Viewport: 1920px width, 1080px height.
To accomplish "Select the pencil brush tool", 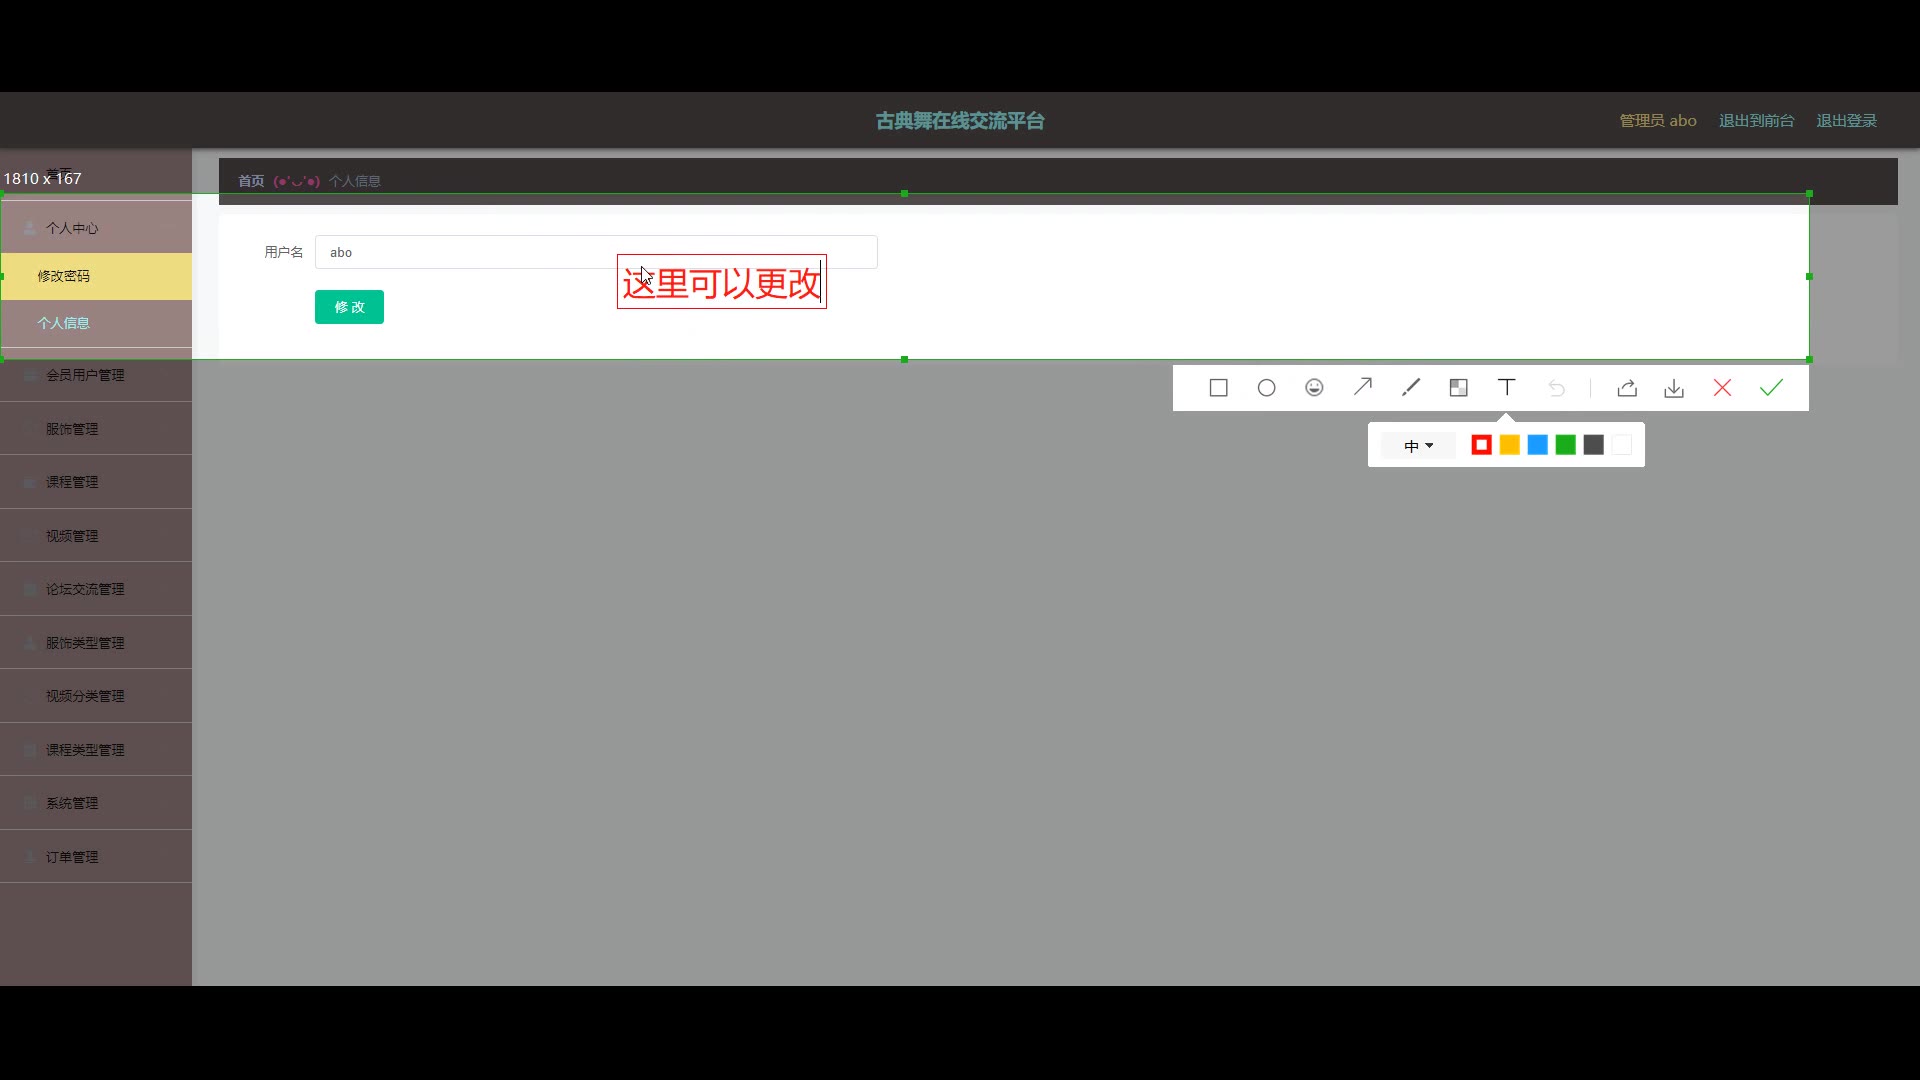I will (x=1410, y=388).
